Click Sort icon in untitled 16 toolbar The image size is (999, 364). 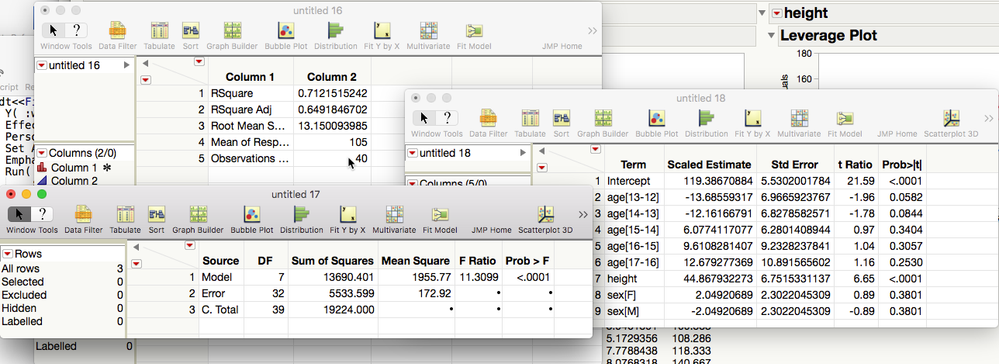(x=190, y=31)
